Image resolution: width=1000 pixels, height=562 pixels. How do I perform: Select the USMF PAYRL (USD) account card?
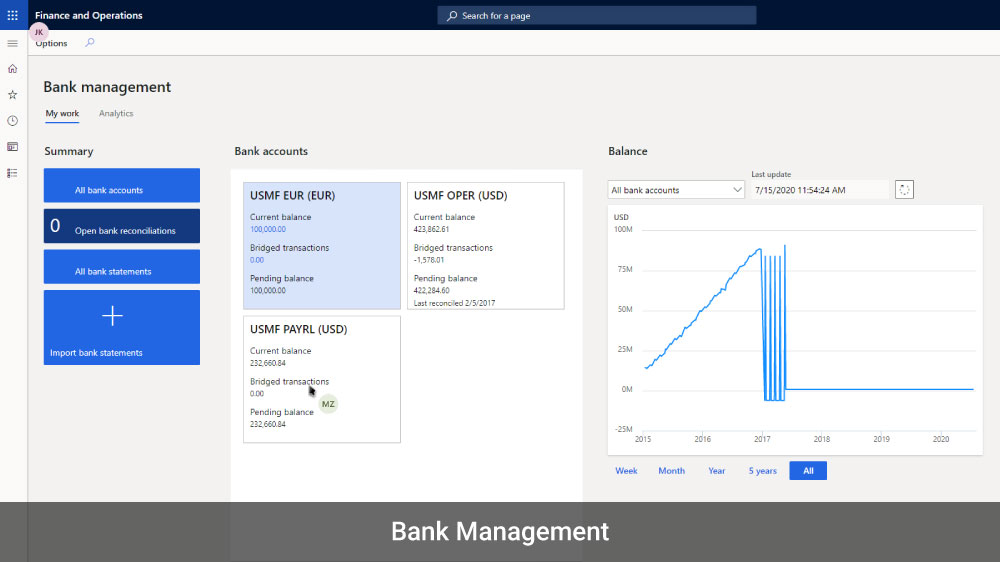(x=322, y=379)
